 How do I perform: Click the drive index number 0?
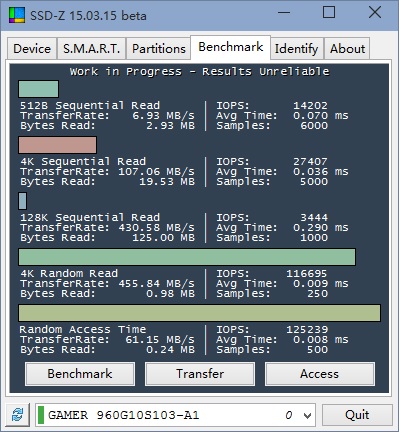(289, 415)
